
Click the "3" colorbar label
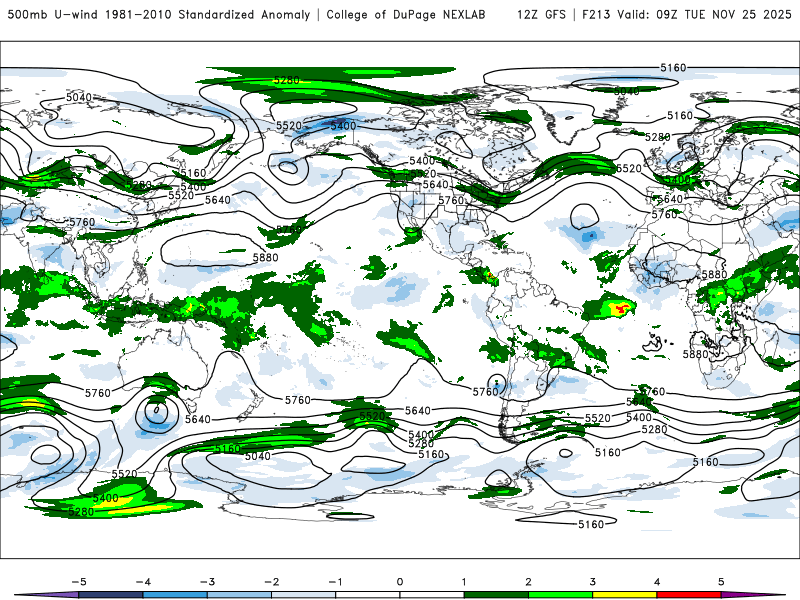[592, 582]
